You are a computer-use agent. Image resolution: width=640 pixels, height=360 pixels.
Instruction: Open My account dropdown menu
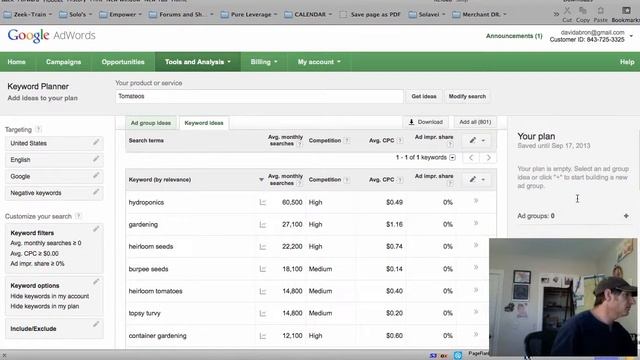319,62
